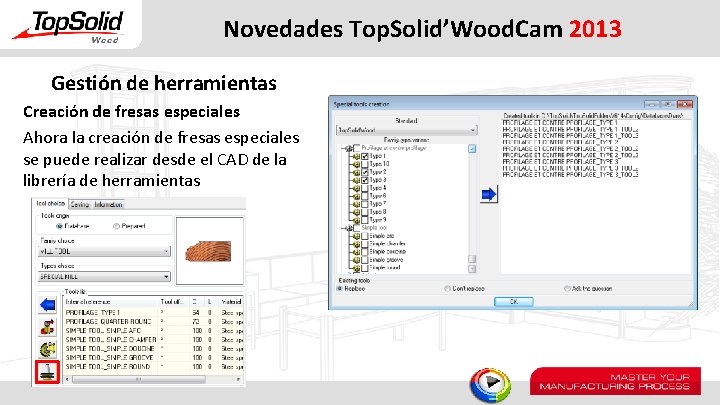Viewport: 720px width, 405px height.
Task: Click the Type 9 tree node icon
Action: tap(356, 220)
